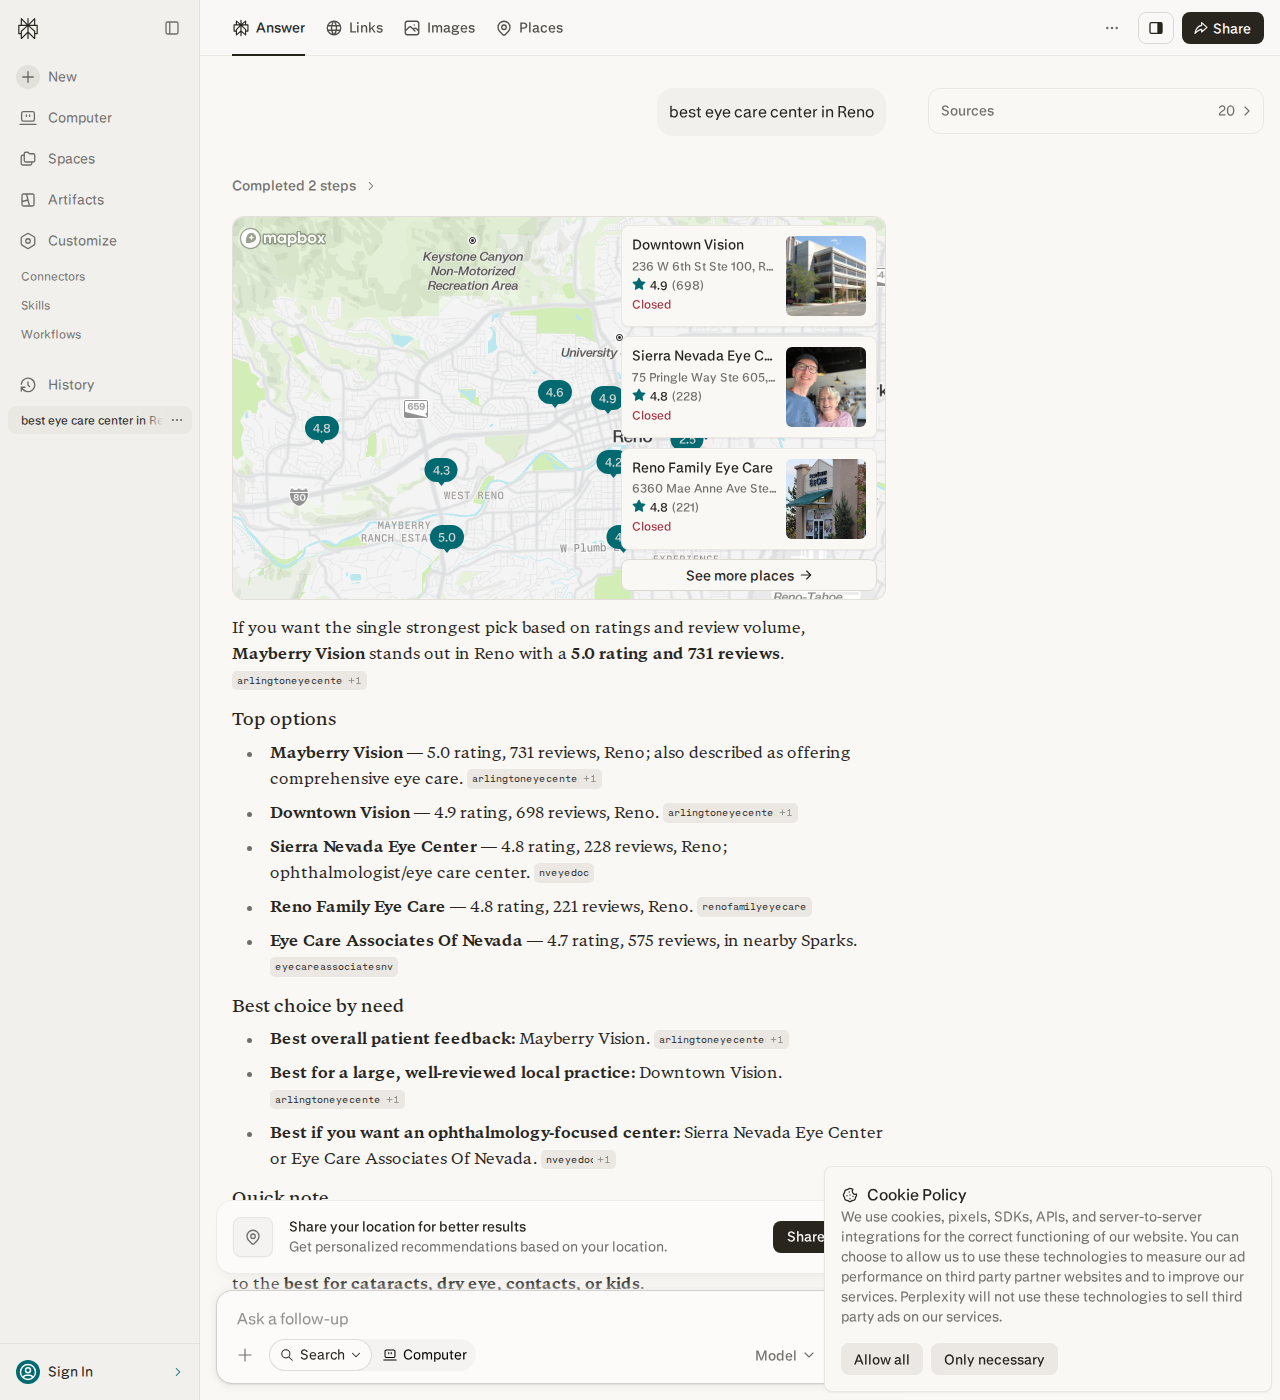This screenshot has width=1280, height=1400.
Task: Expand the Sources panel with 20 sources
Action: [x=1096, y=111]
